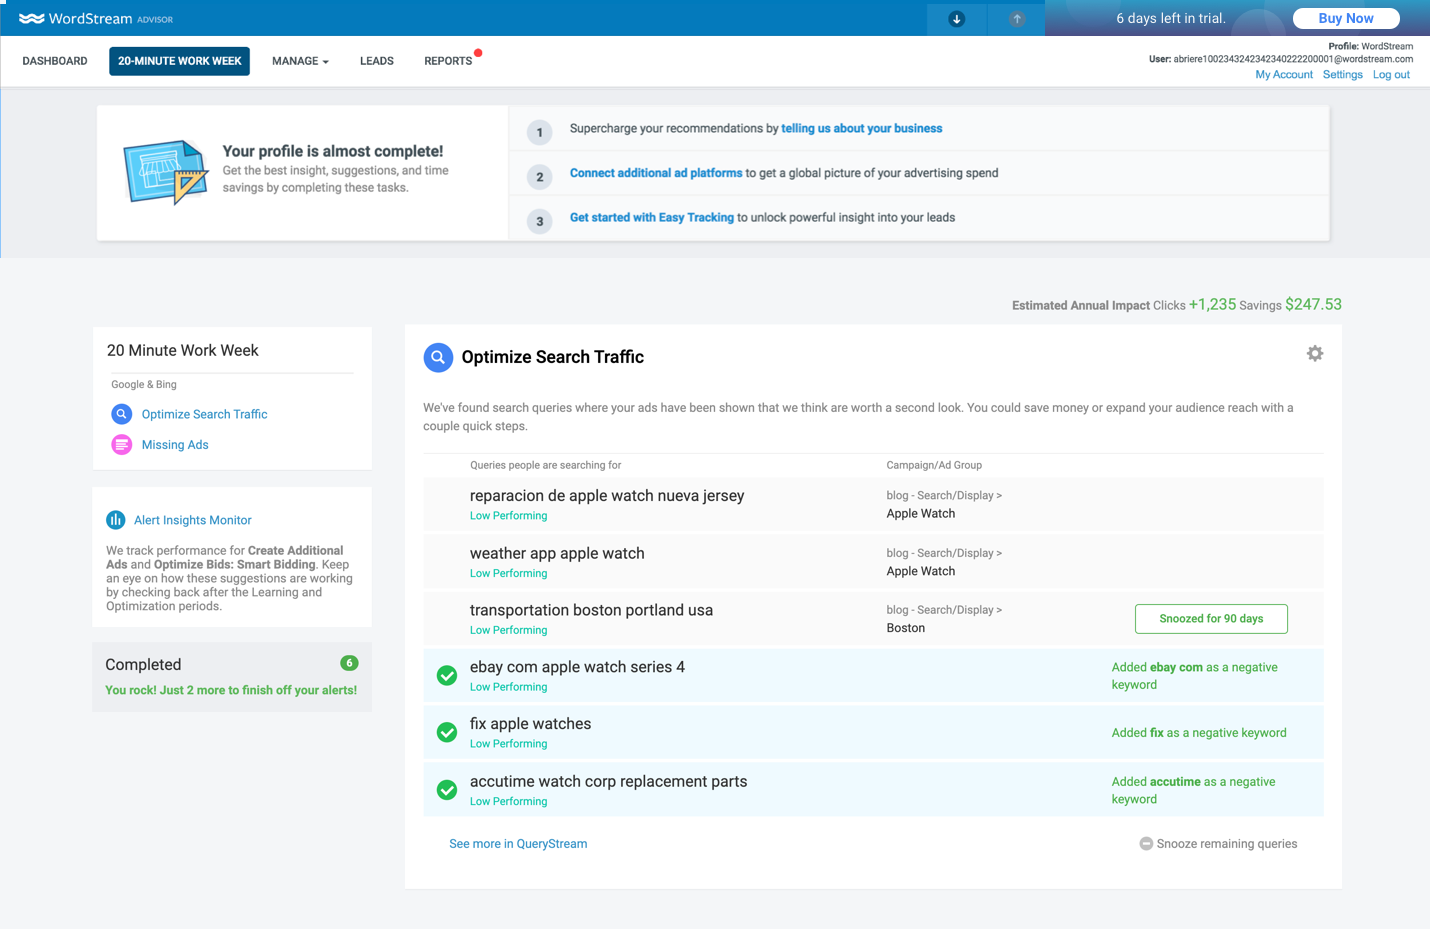Open the Alert Insights Monitor link

(193, 520)
